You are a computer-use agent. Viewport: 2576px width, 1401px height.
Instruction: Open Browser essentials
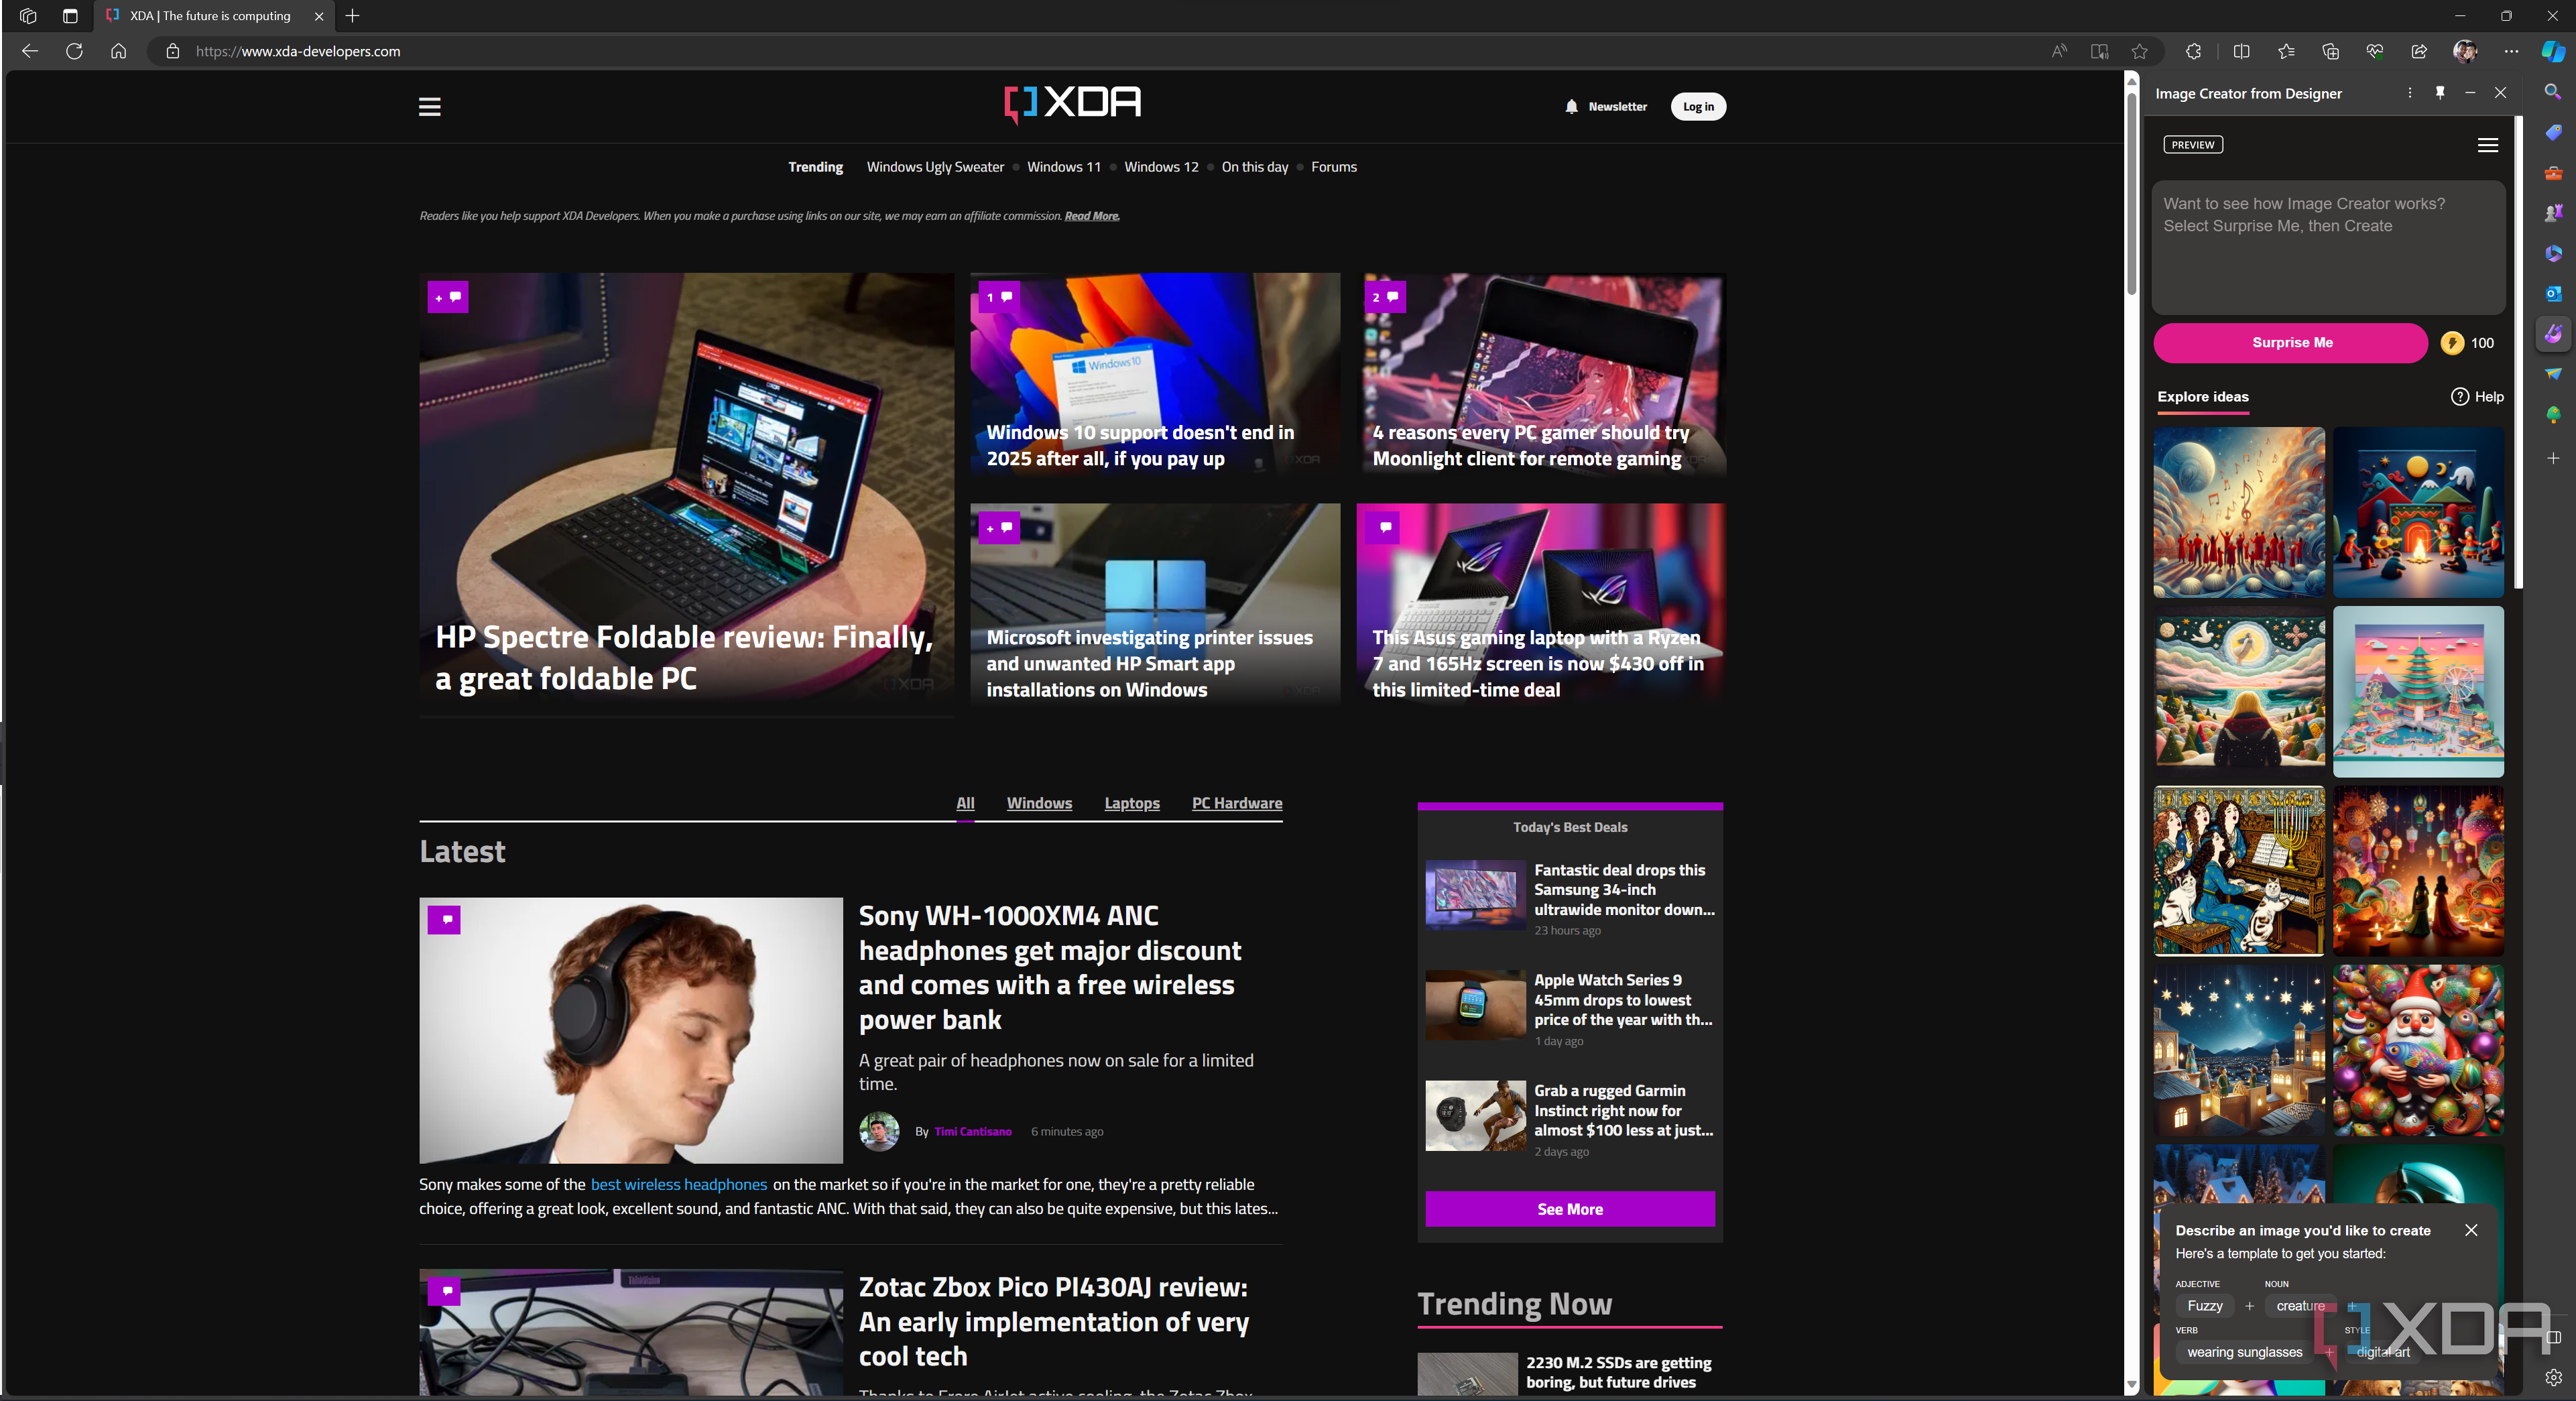[2374, 51]
